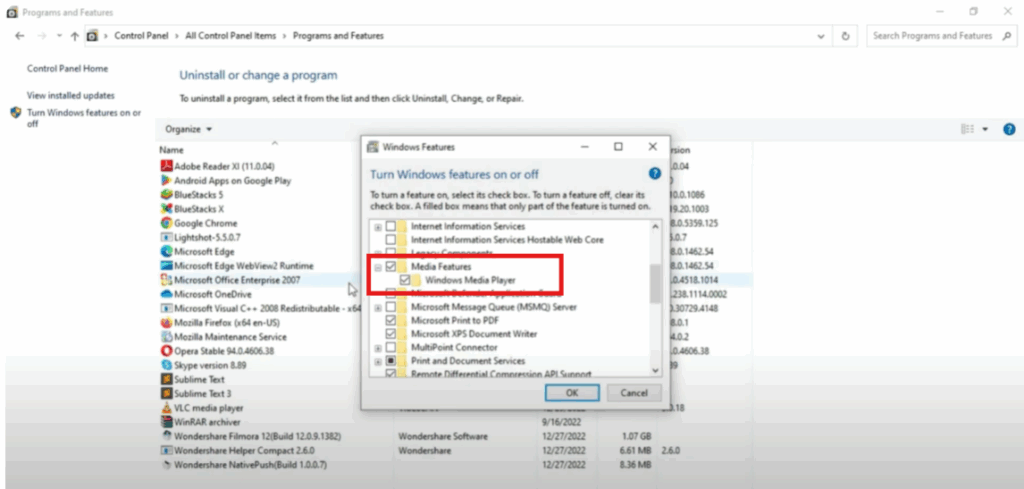Viewport: 1024px width, 489px height.
Task: Open Programs and Features help icon
Action: pyautogui.click(x=1009, y=129)
